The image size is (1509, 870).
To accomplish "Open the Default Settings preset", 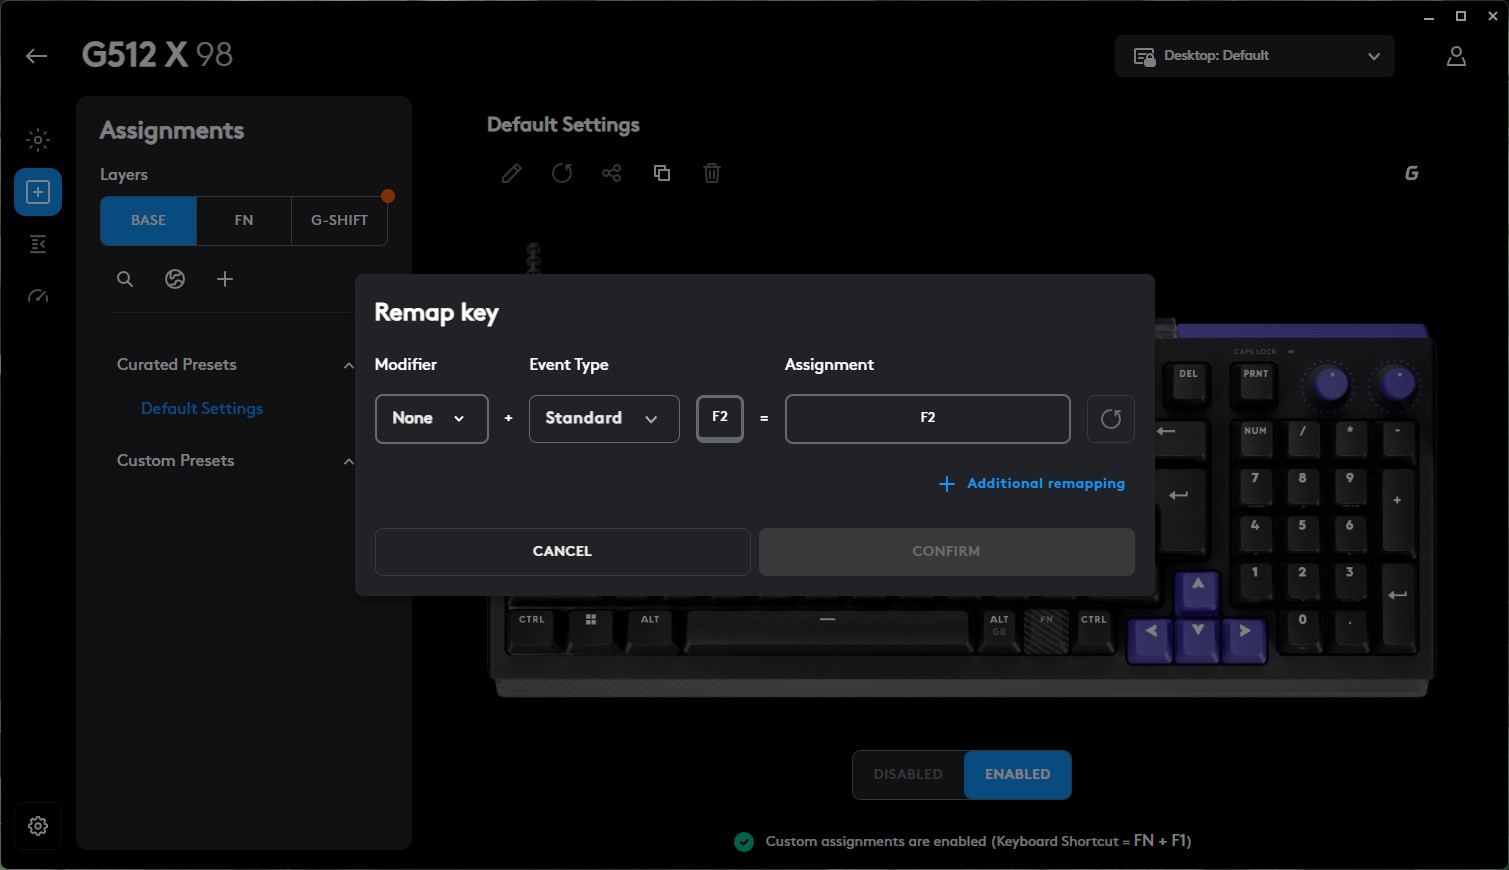I will tap(202, 409).
